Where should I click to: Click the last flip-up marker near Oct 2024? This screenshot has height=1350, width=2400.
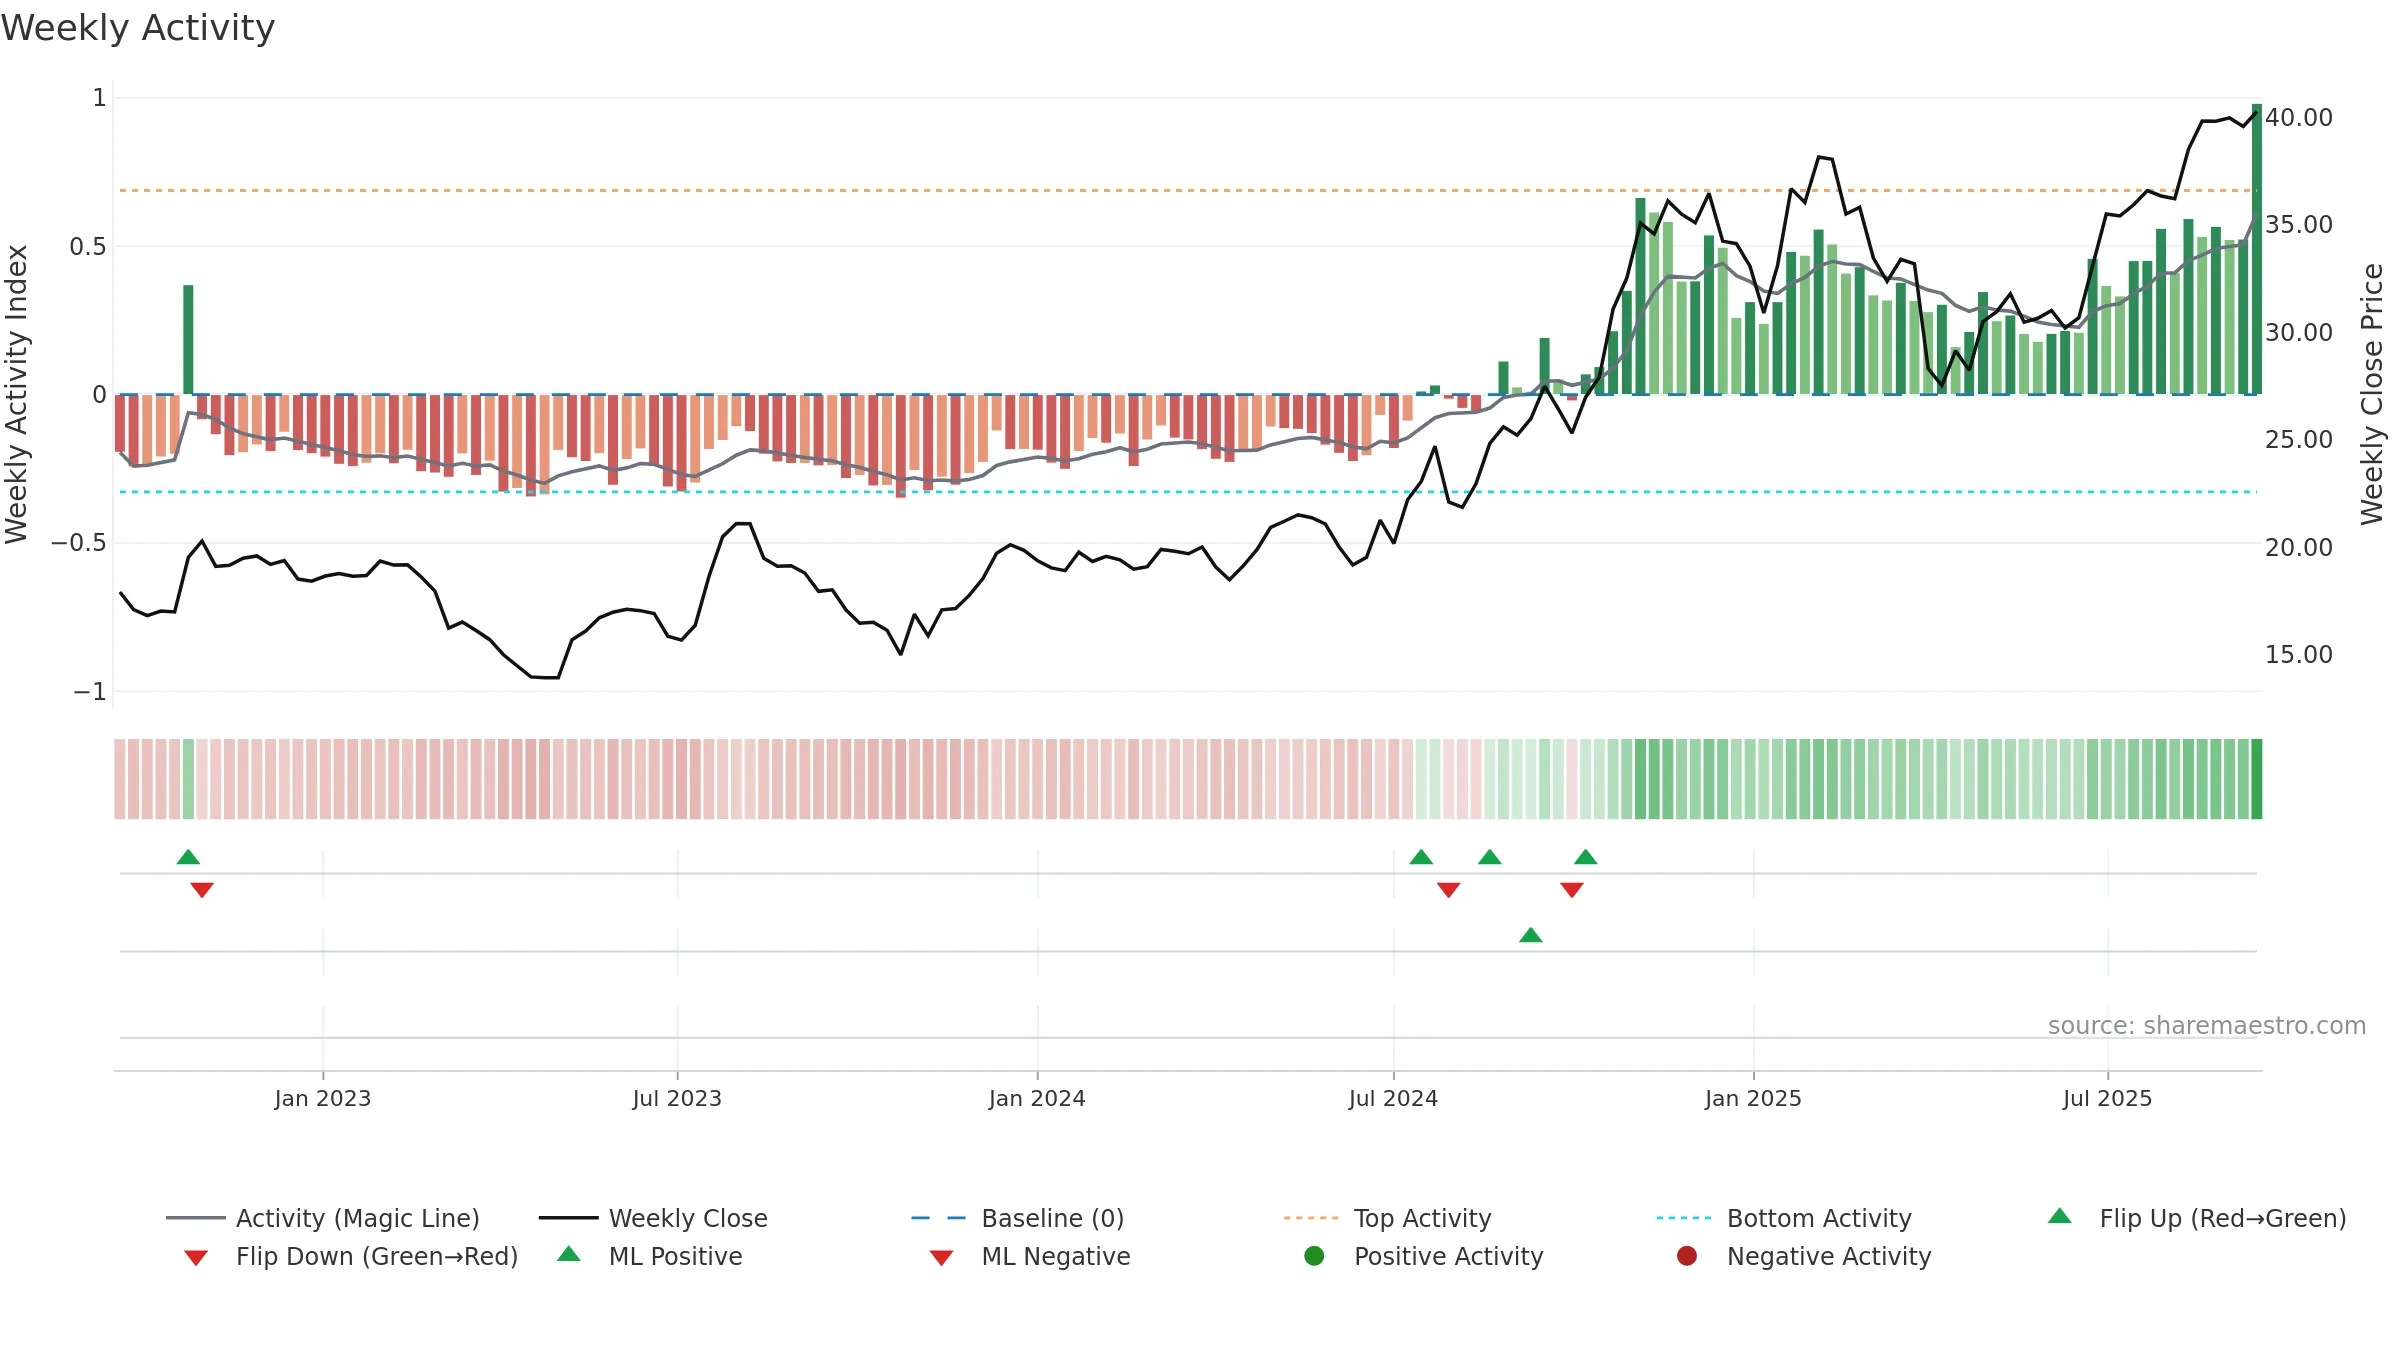tap(1586, 857)
